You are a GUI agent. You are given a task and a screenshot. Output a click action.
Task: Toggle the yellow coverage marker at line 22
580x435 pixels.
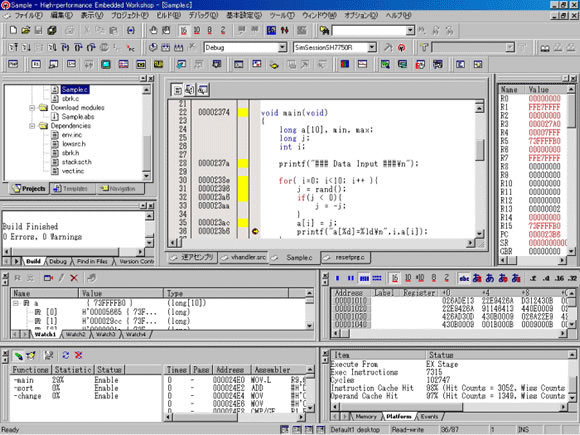243,112
